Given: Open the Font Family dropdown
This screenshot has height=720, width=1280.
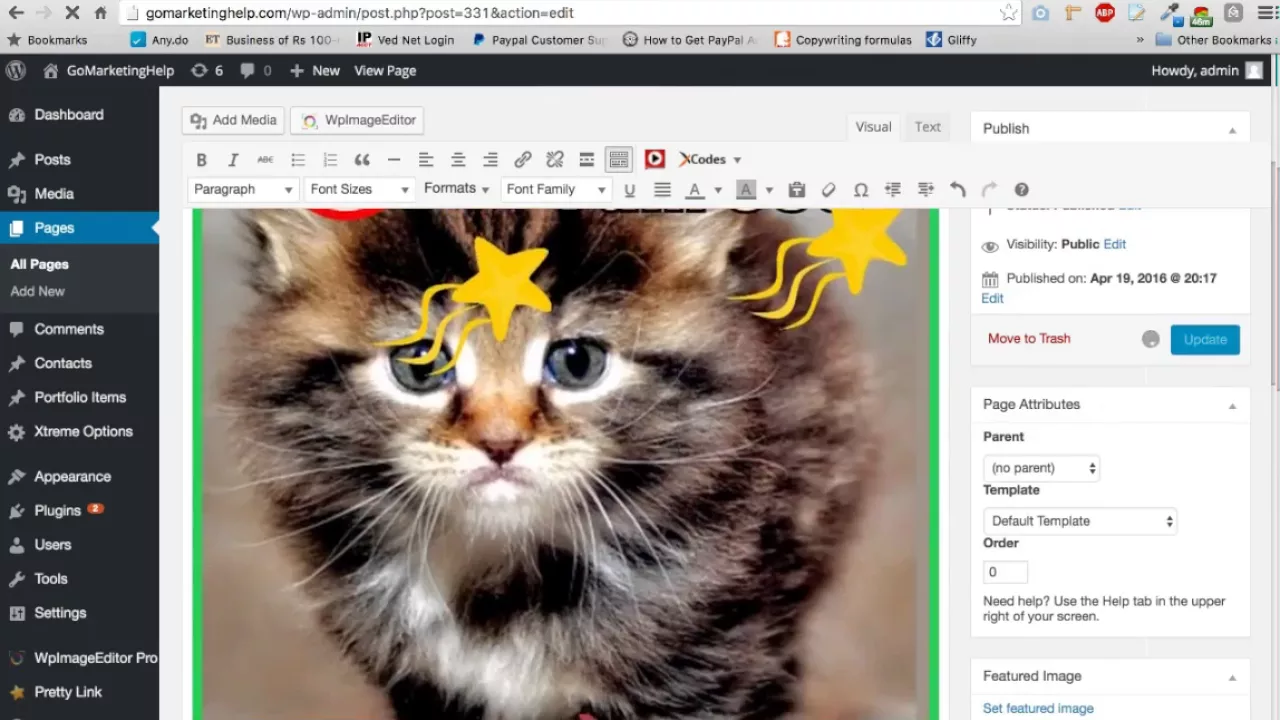Looking at the screenshot, I should [555, 189].
